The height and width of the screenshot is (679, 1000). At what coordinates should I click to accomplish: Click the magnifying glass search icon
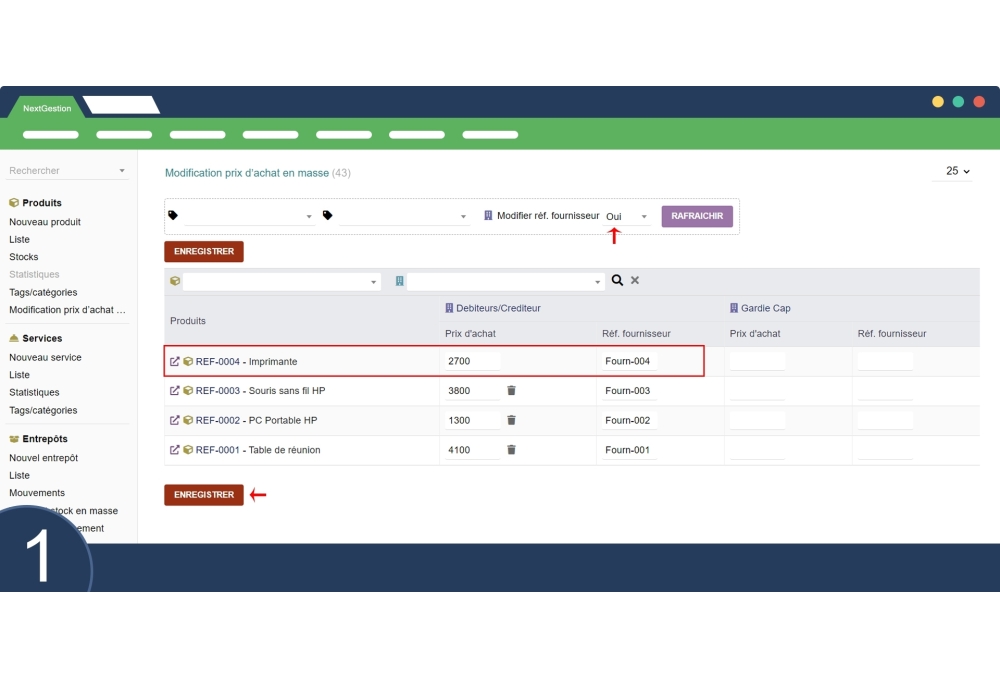(617, 281)
